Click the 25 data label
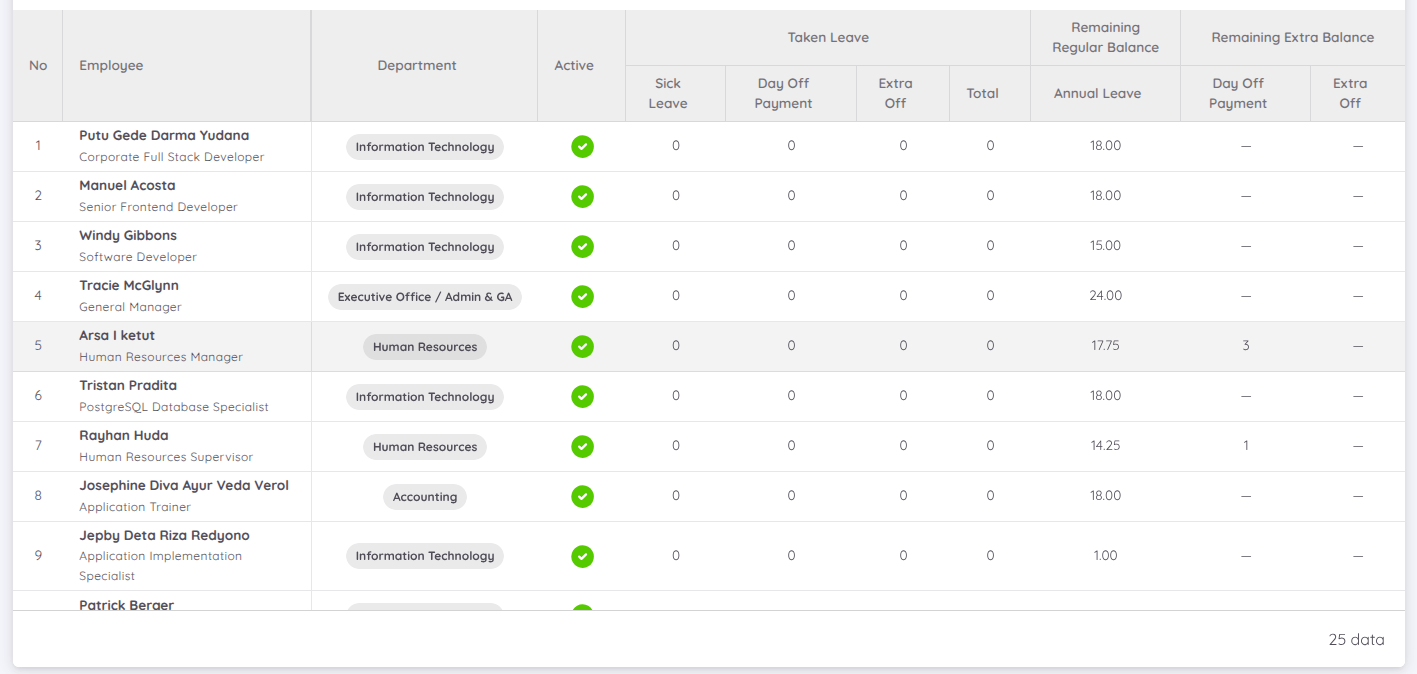 (x=1355, y=639)
